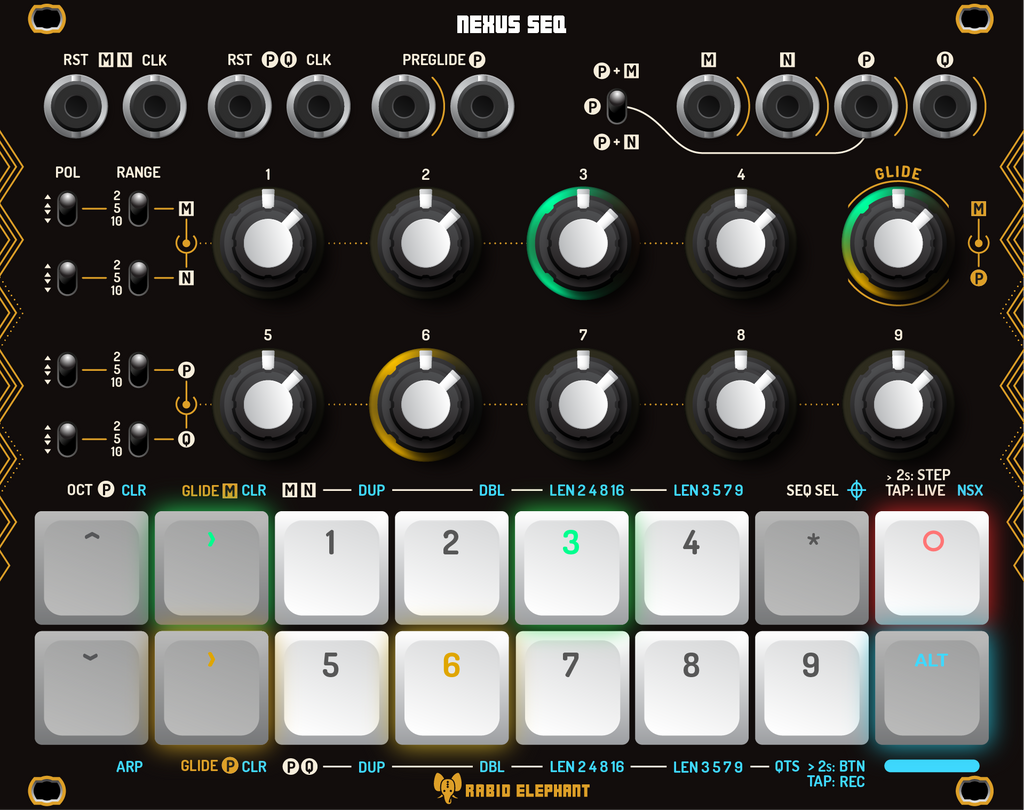Toggle the POL switch for row P

tap(67, 370)
